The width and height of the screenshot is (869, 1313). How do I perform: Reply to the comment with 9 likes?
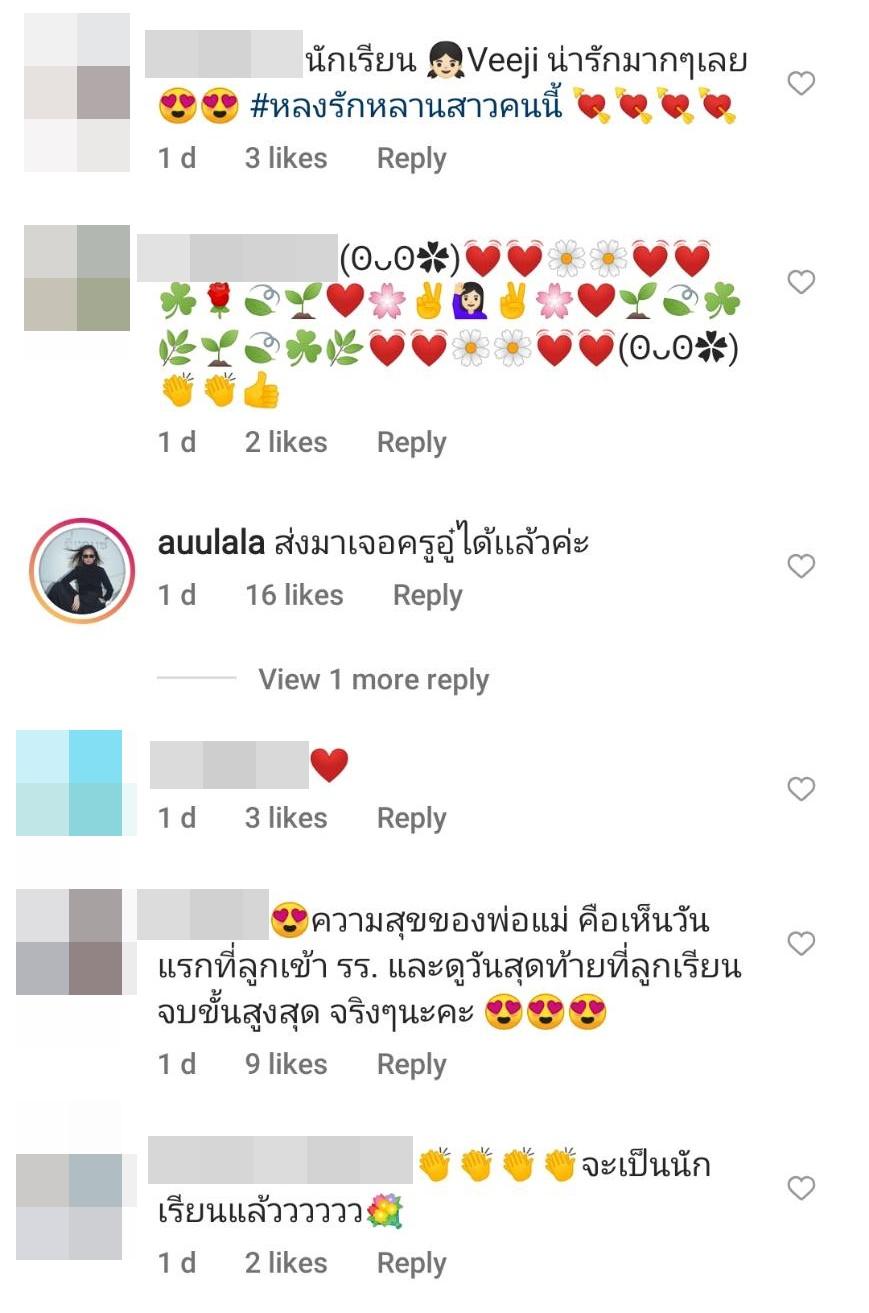click(411, 1065)
